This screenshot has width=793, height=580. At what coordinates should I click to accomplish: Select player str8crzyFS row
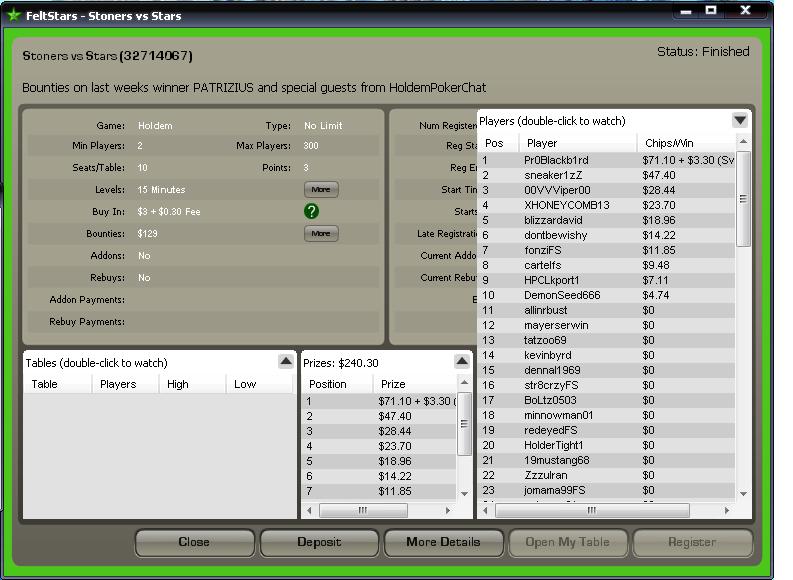click(607, 385)
